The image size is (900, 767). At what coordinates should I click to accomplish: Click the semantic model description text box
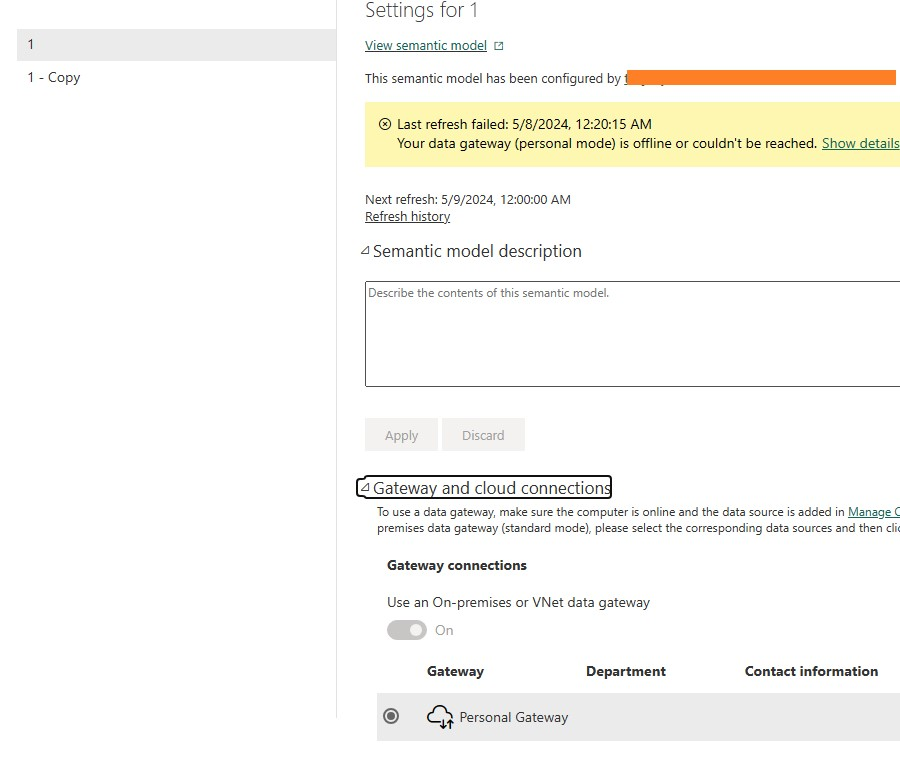point(632,334)
